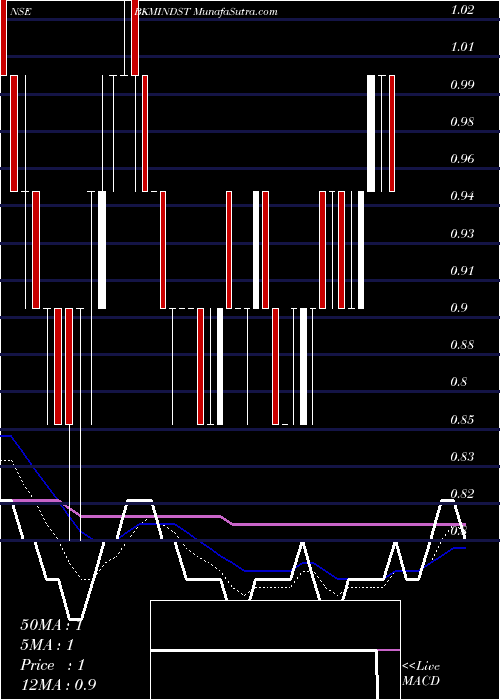
Task: Select the 1.02 price axis label
Action: pos(462,10)
